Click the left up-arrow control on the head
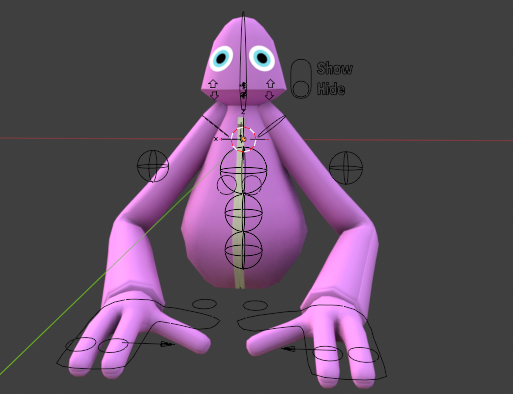The image size is (513, 394). coord(213,84)
